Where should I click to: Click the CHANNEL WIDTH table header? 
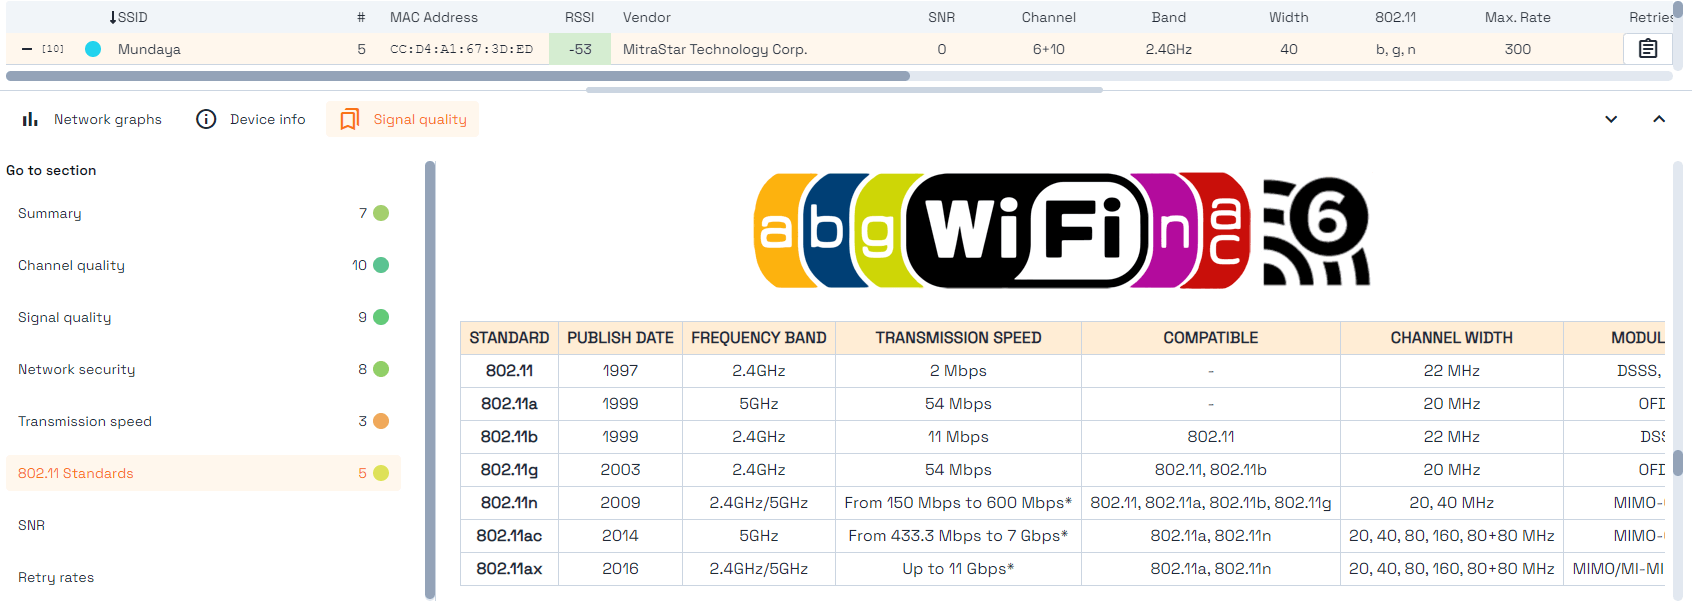[1452, 338]
